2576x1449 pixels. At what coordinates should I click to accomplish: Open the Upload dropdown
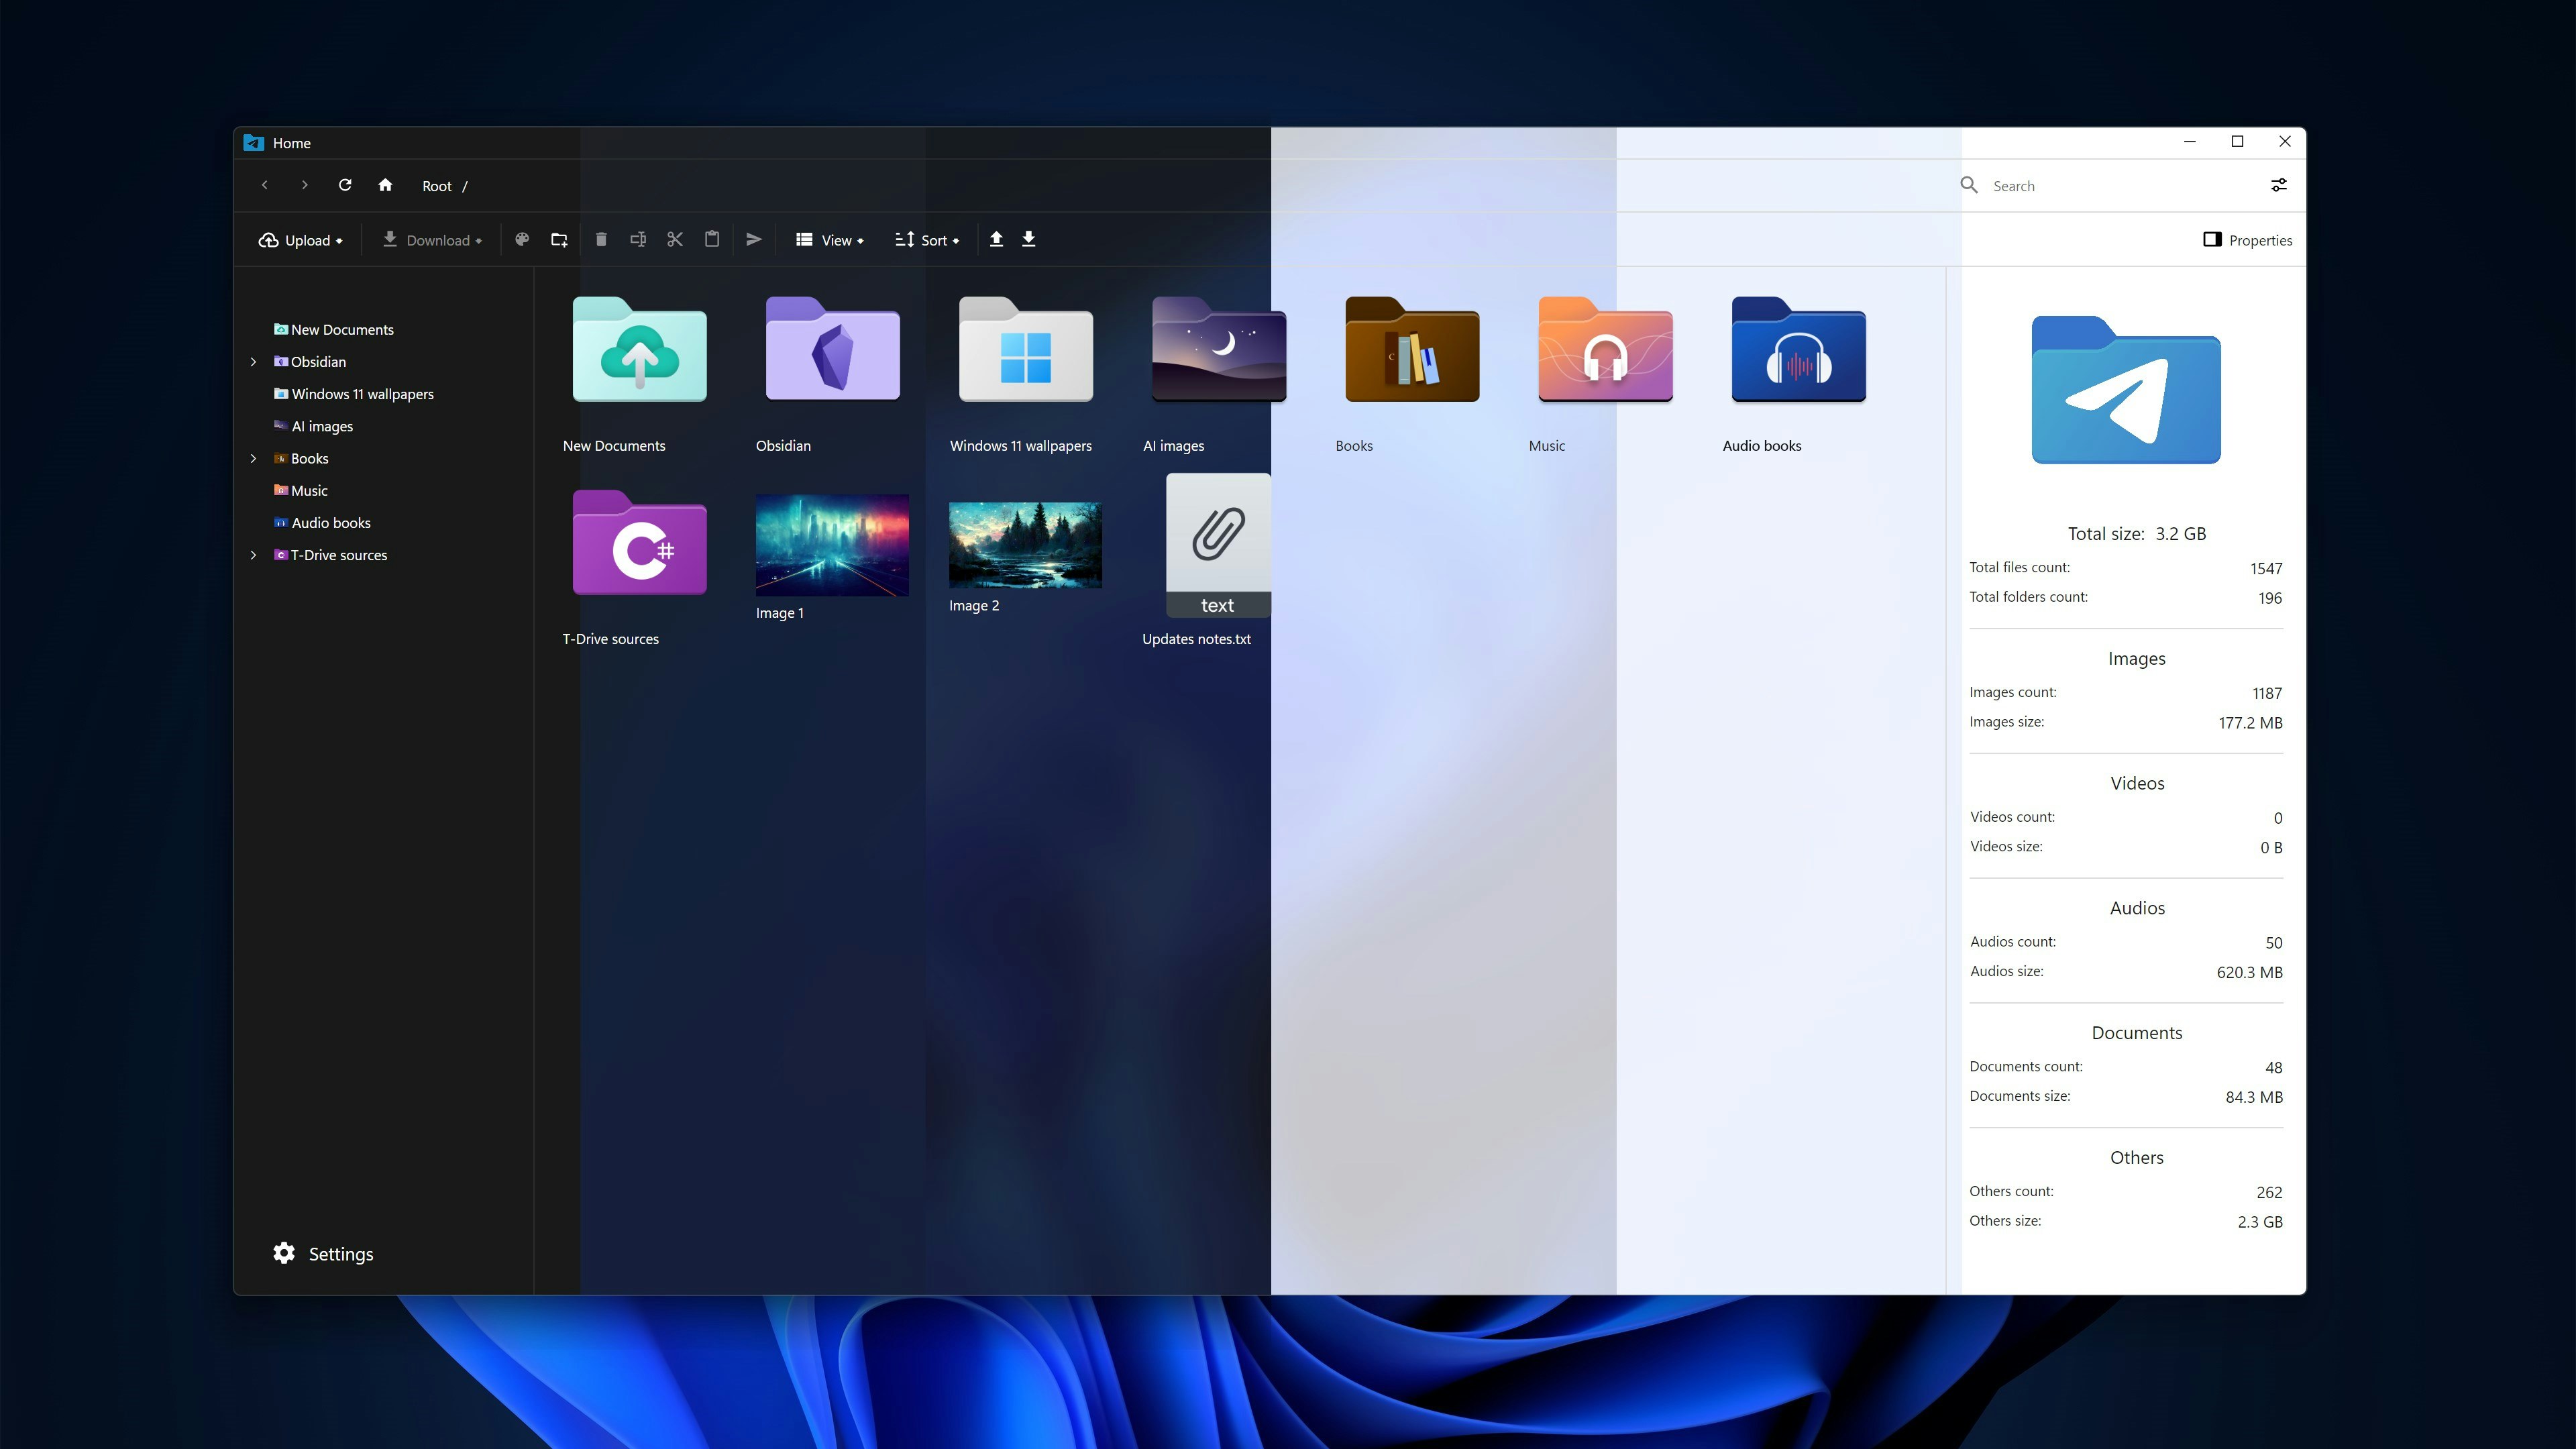pyautogui.click(x=300, y=240)
